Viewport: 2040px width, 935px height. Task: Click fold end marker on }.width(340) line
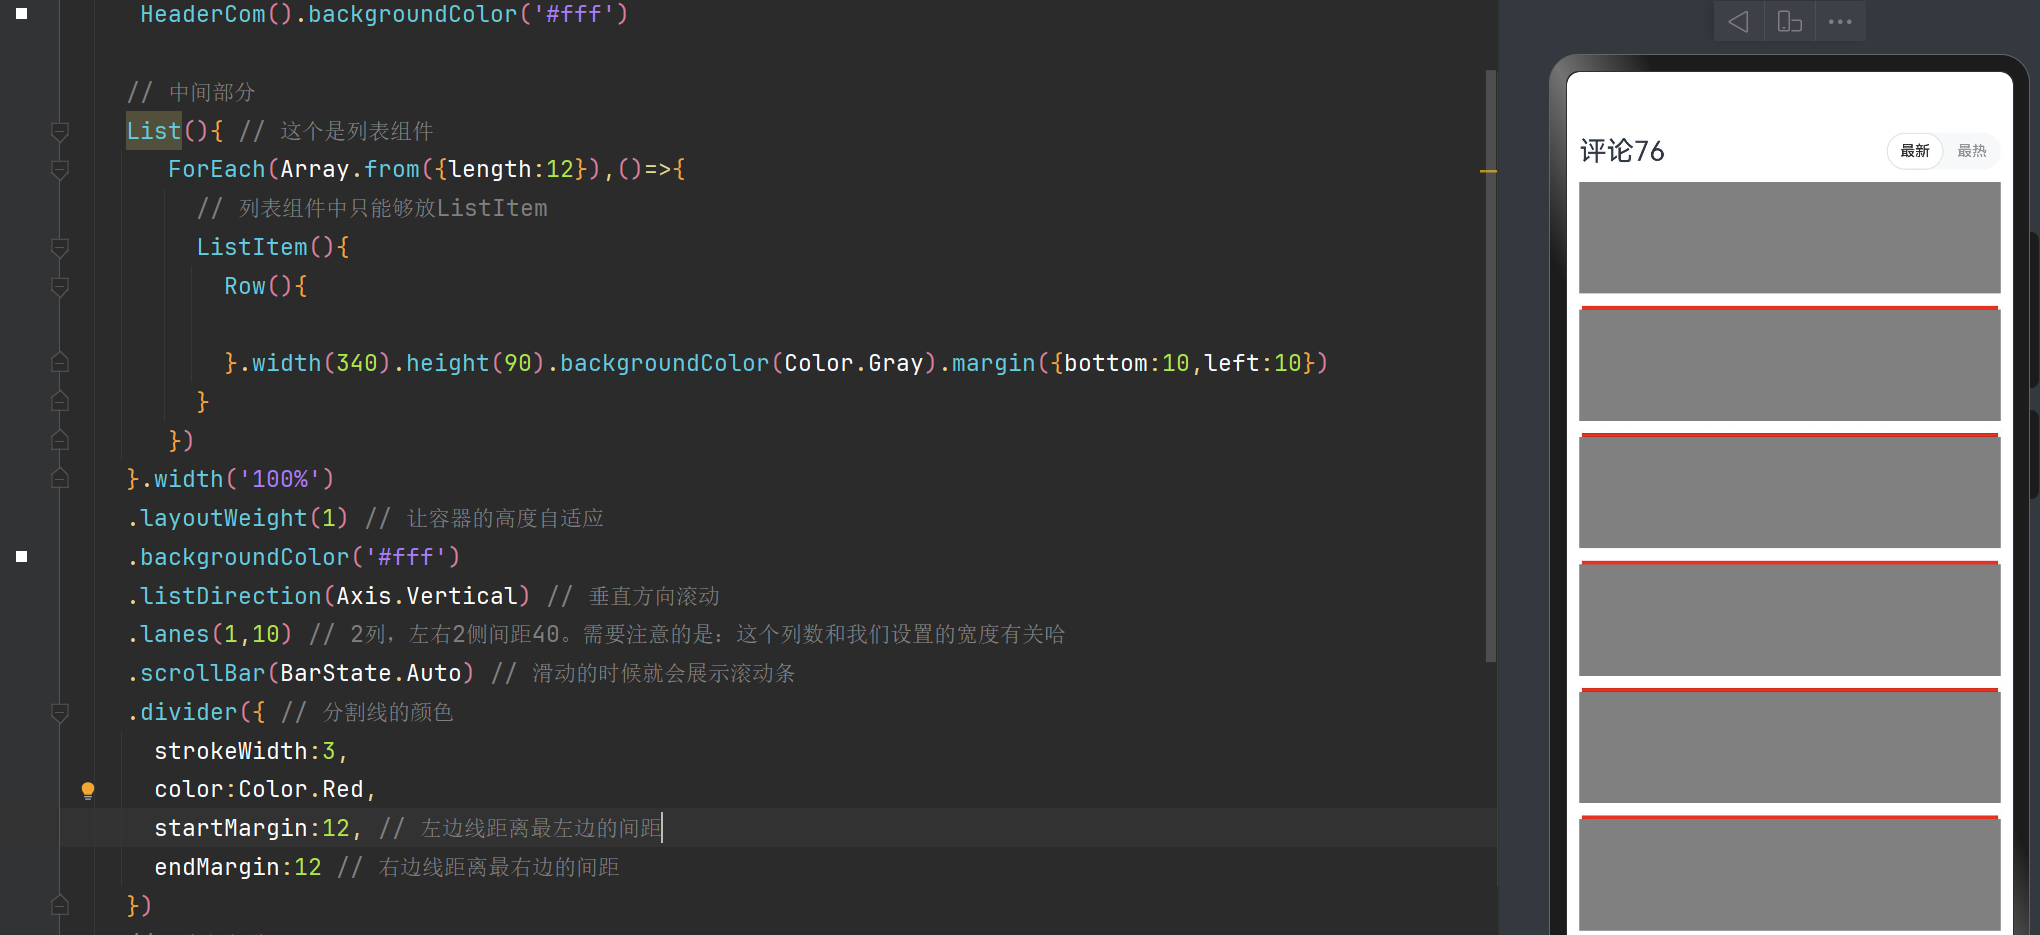pos(60,363)
